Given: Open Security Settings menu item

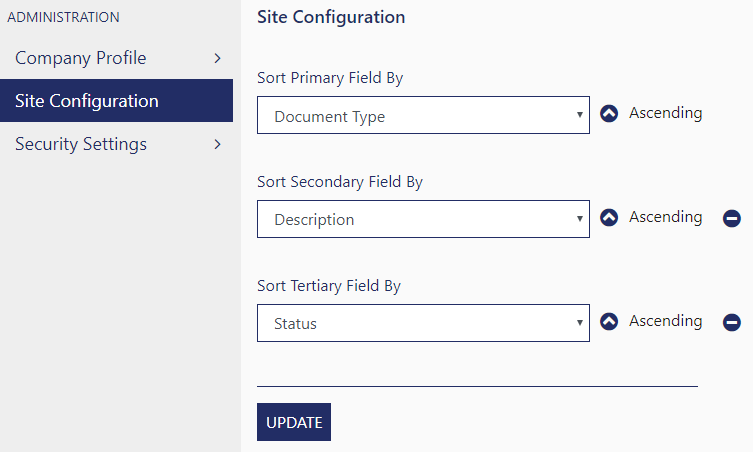Looking at the screenshot, I should tap(116, 144).
